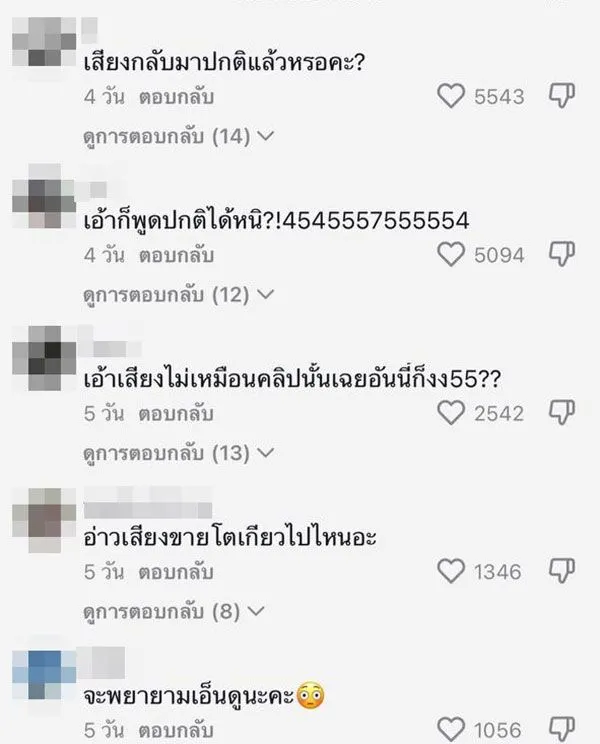This screenshot has height=744, width=600.
Task: Expand the 12 replies thread
Action: pos(179,295)
